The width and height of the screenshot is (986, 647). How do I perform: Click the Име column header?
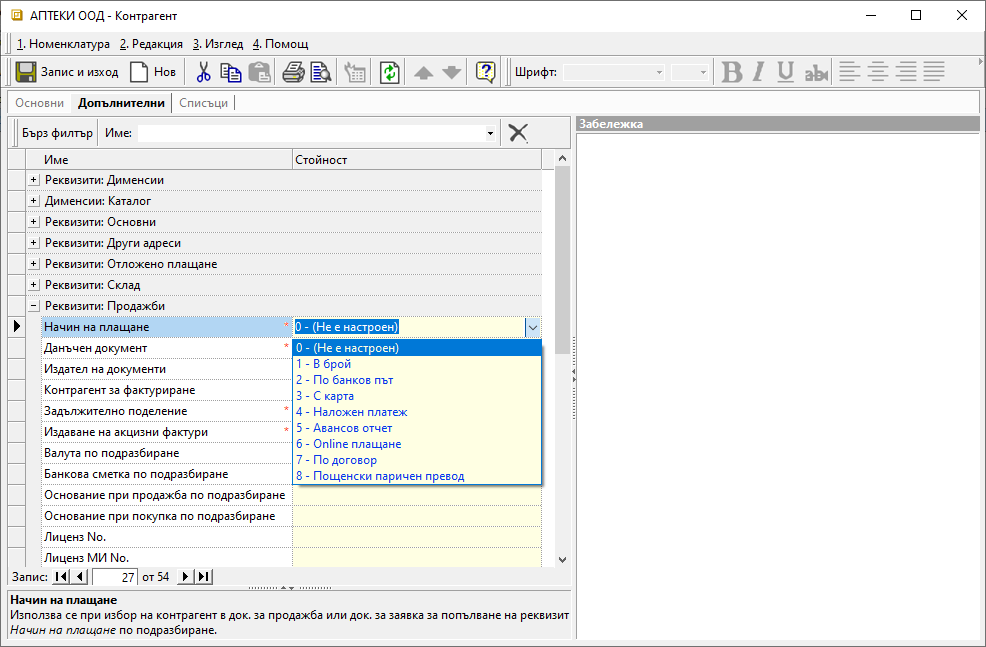160,160
